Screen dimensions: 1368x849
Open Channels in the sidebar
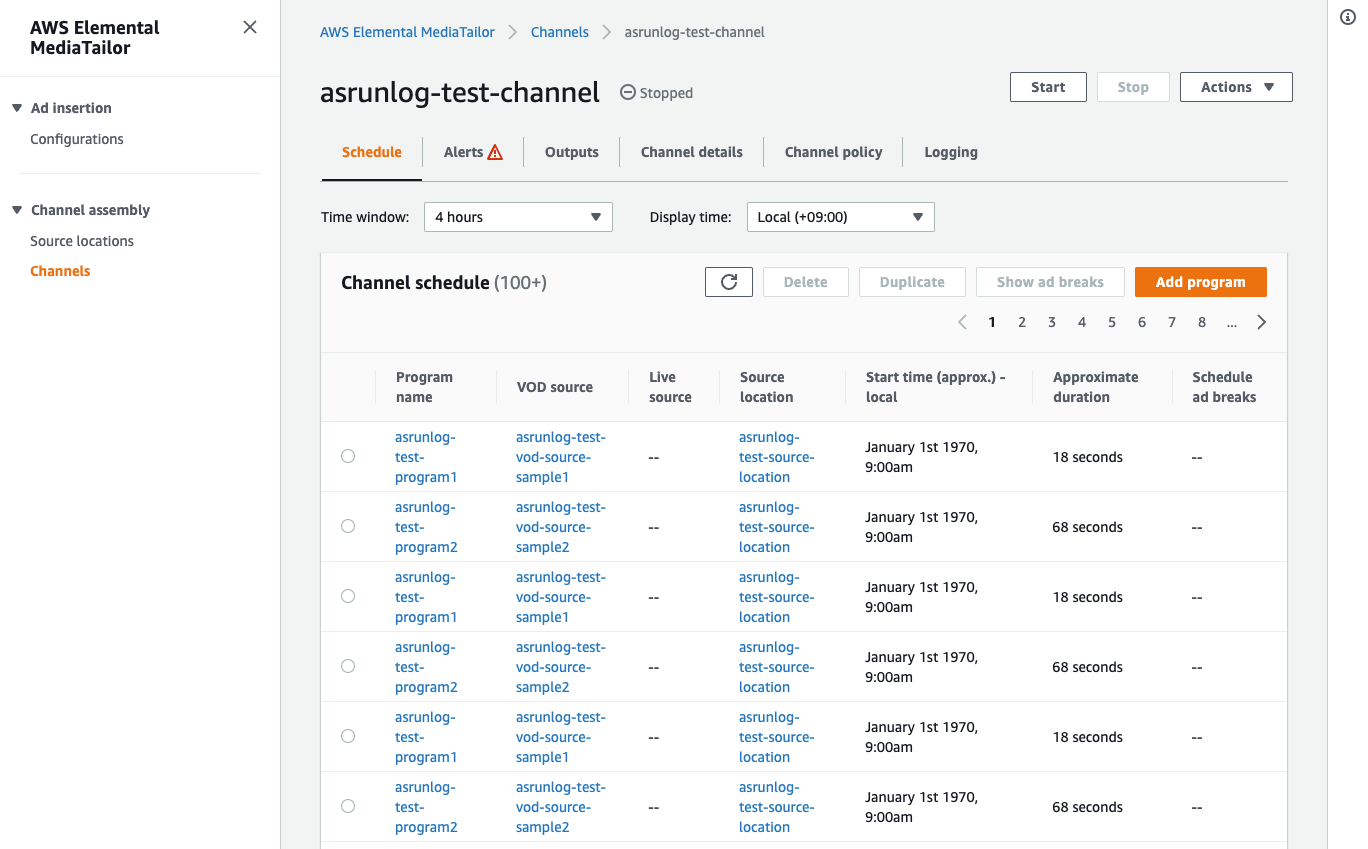60,271
